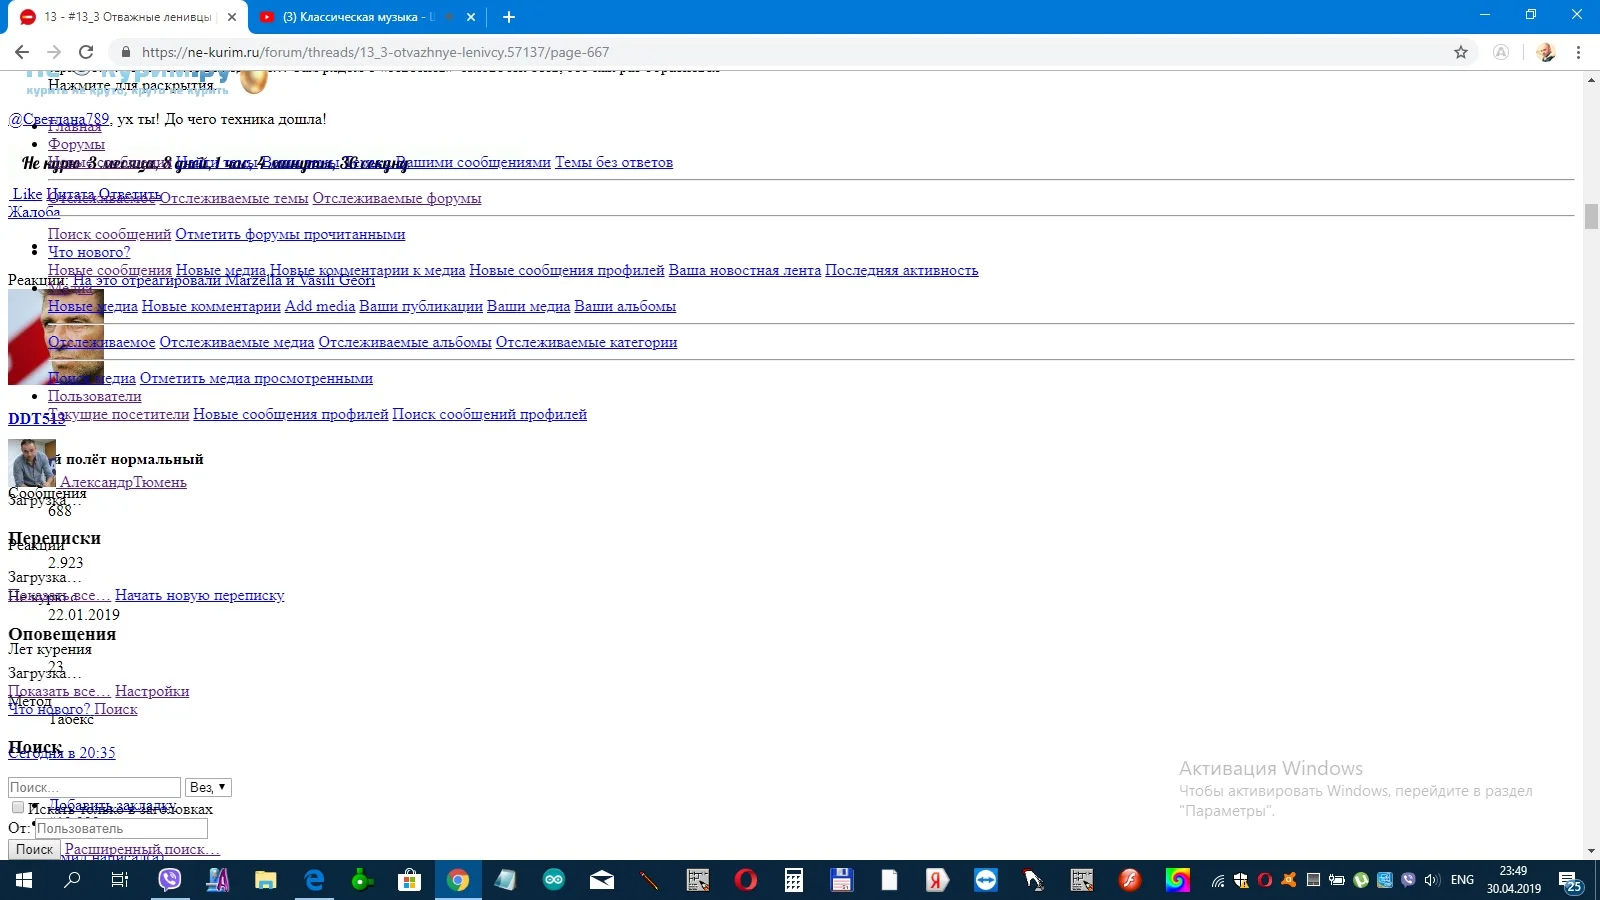Open Microsoft Store from the taskbar
The image size is (1600, 900).
[x=409, y=881]
